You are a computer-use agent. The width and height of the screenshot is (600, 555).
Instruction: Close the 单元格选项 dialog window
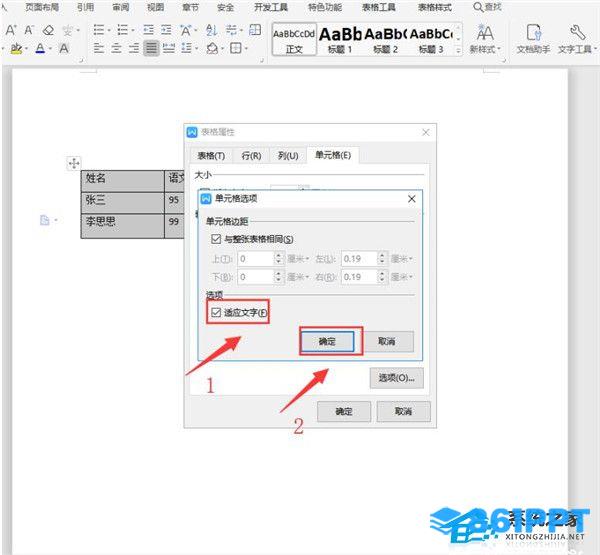(412, 199)
